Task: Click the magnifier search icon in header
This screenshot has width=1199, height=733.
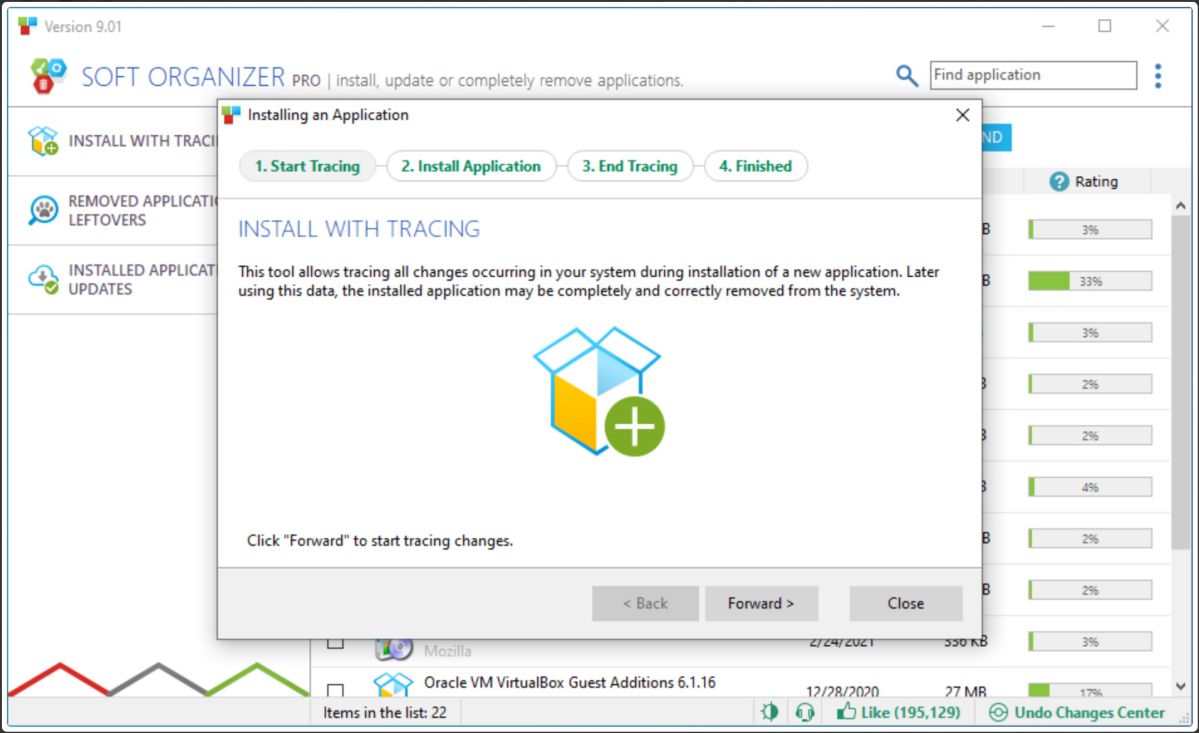Action: click(x=906, y=76)
